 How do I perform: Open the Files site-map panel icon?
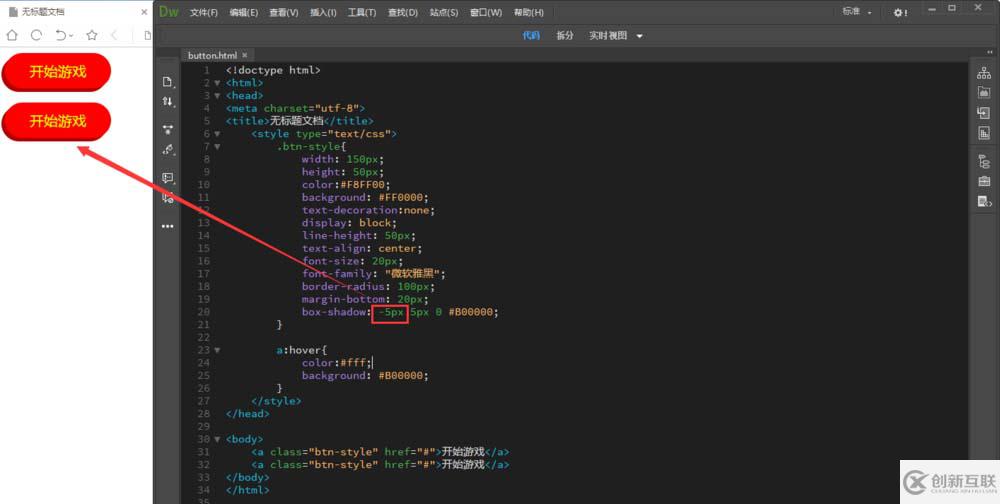984,73
